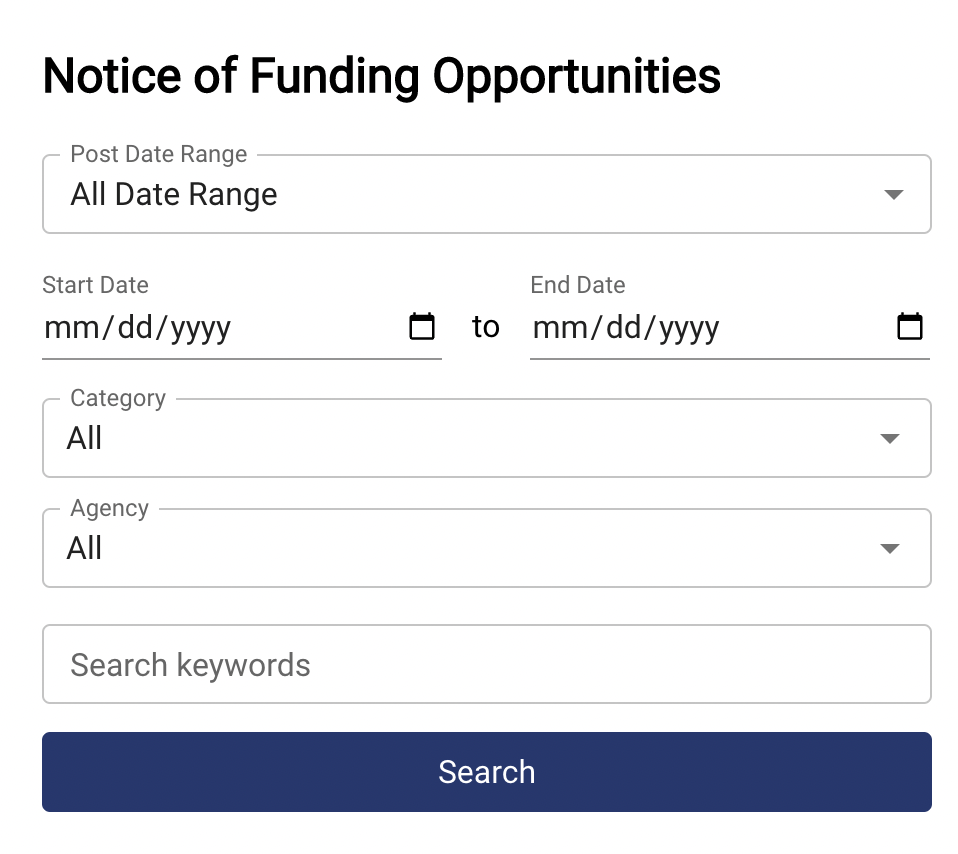Select the day segment of Start Date
This screenshot has height=854, width=958.
click(133, 328)
